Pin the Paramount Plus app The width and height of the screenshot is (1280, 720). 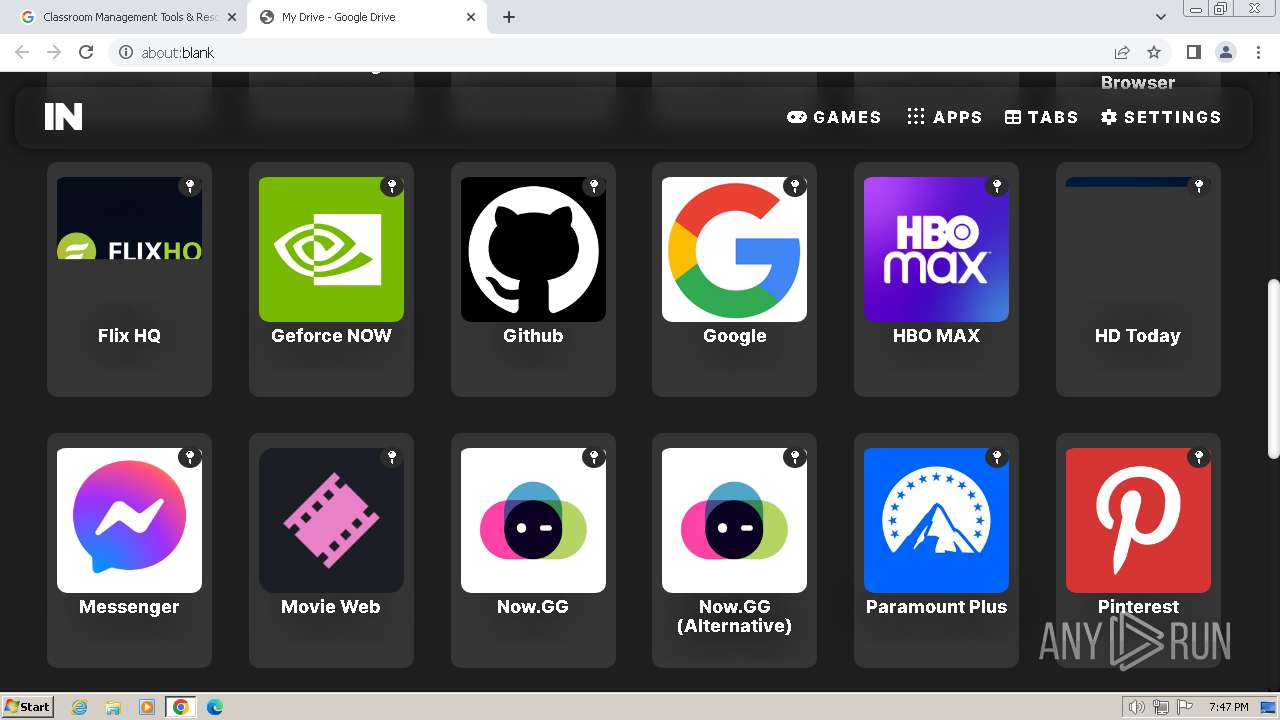coord(997,457)
